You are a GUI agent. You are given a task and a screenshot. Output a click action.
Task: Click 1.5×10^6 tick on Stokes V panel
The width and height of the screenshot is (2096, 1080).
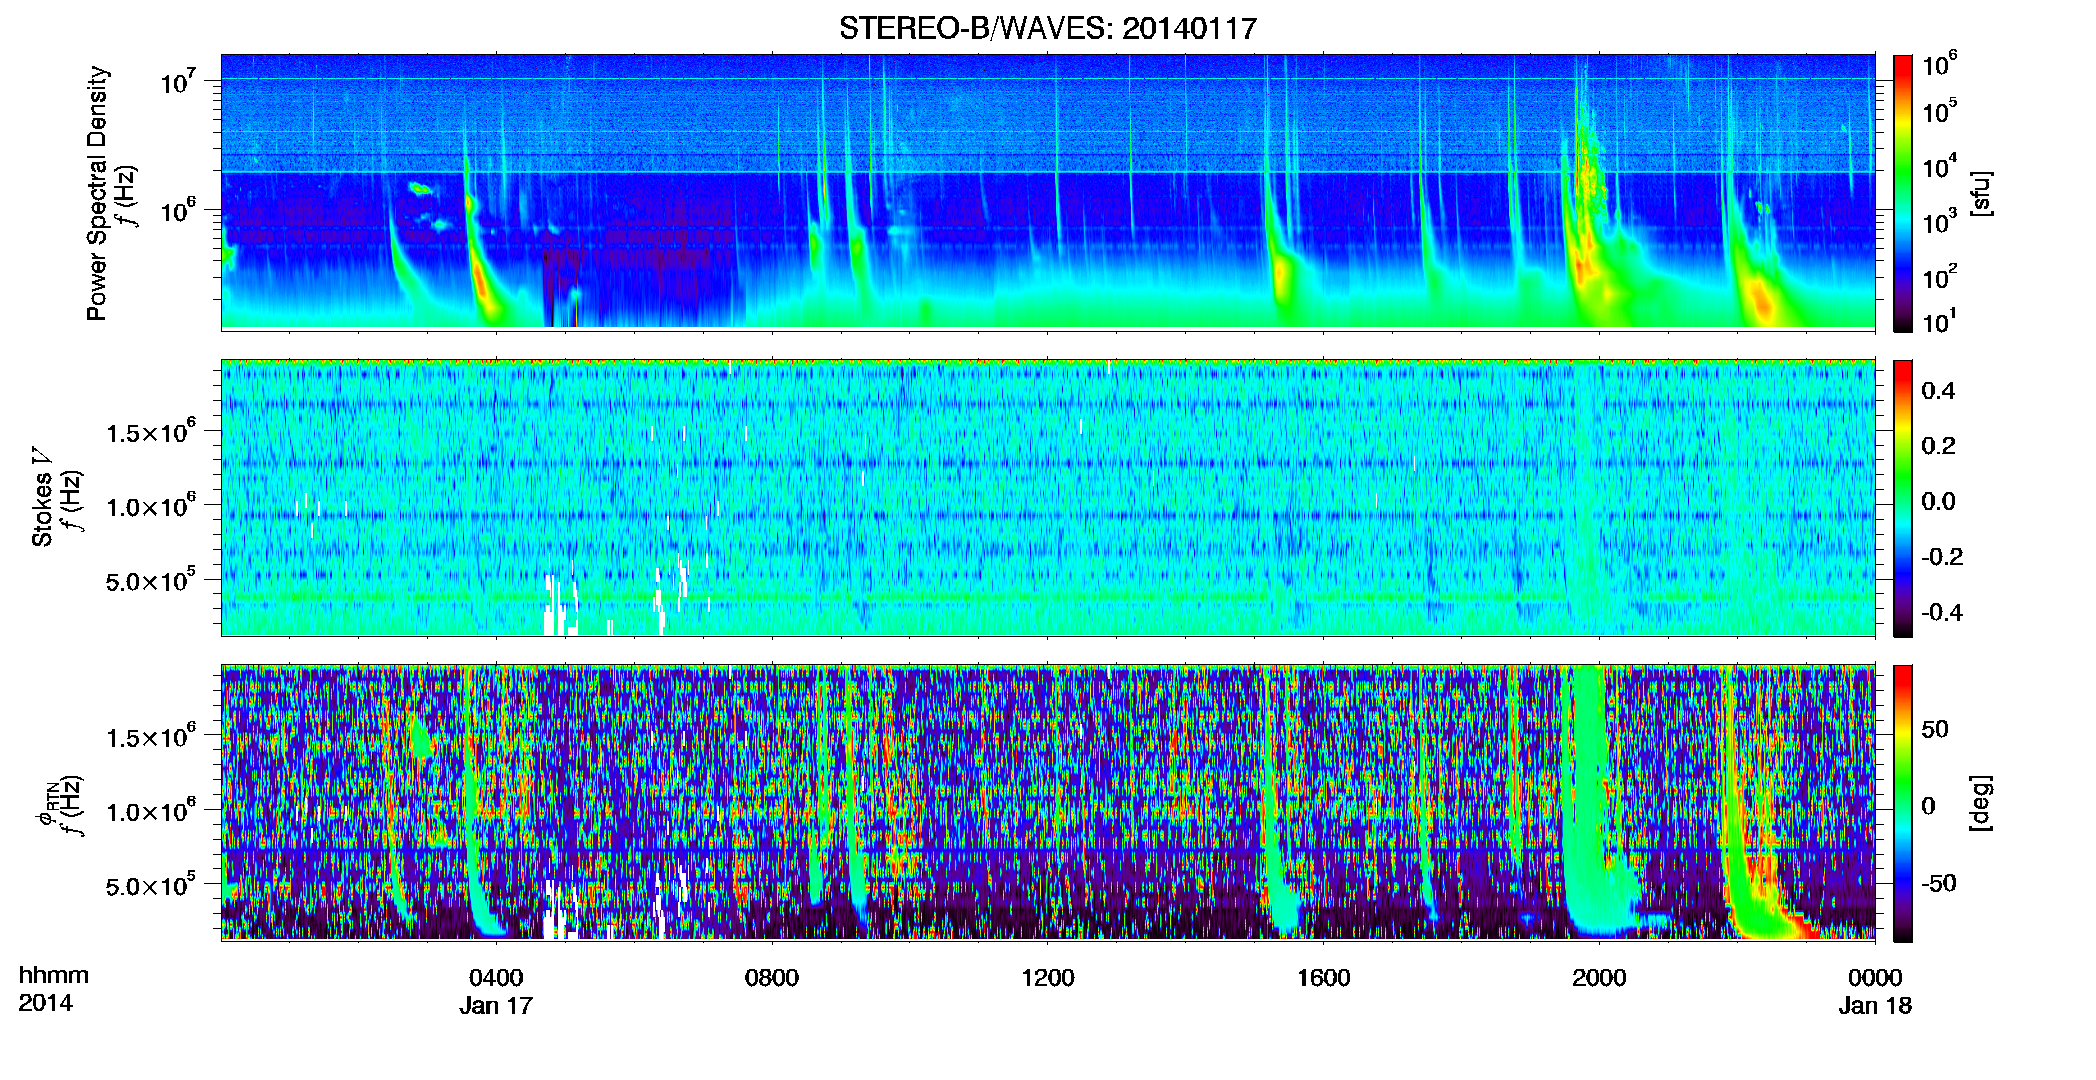click(151, 431)
